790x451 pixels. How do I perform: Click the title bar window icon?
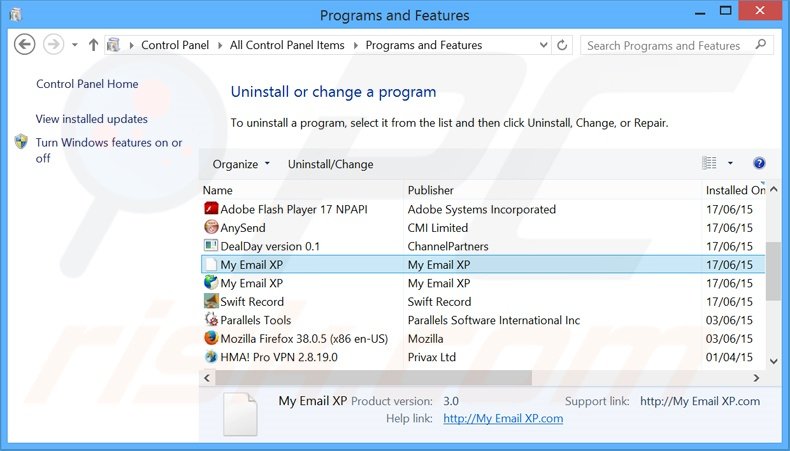coord(16,15)
